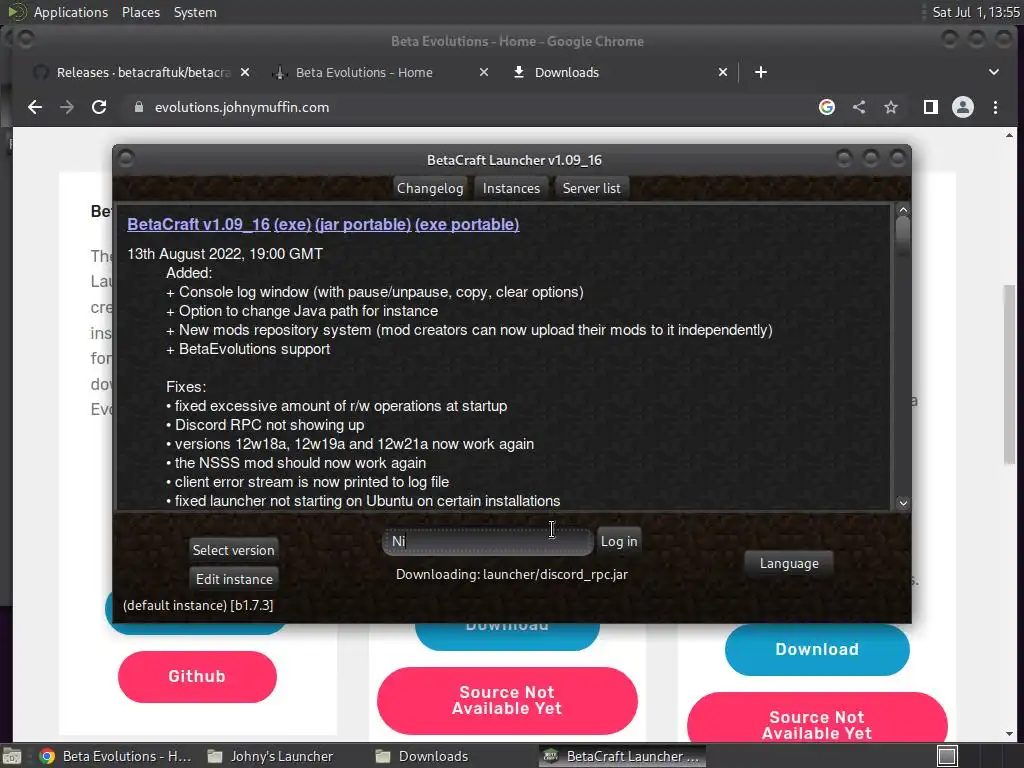The image size is (1024, 768).
Task: Go forward in Chrome
Action: click(x=67, y=107)
